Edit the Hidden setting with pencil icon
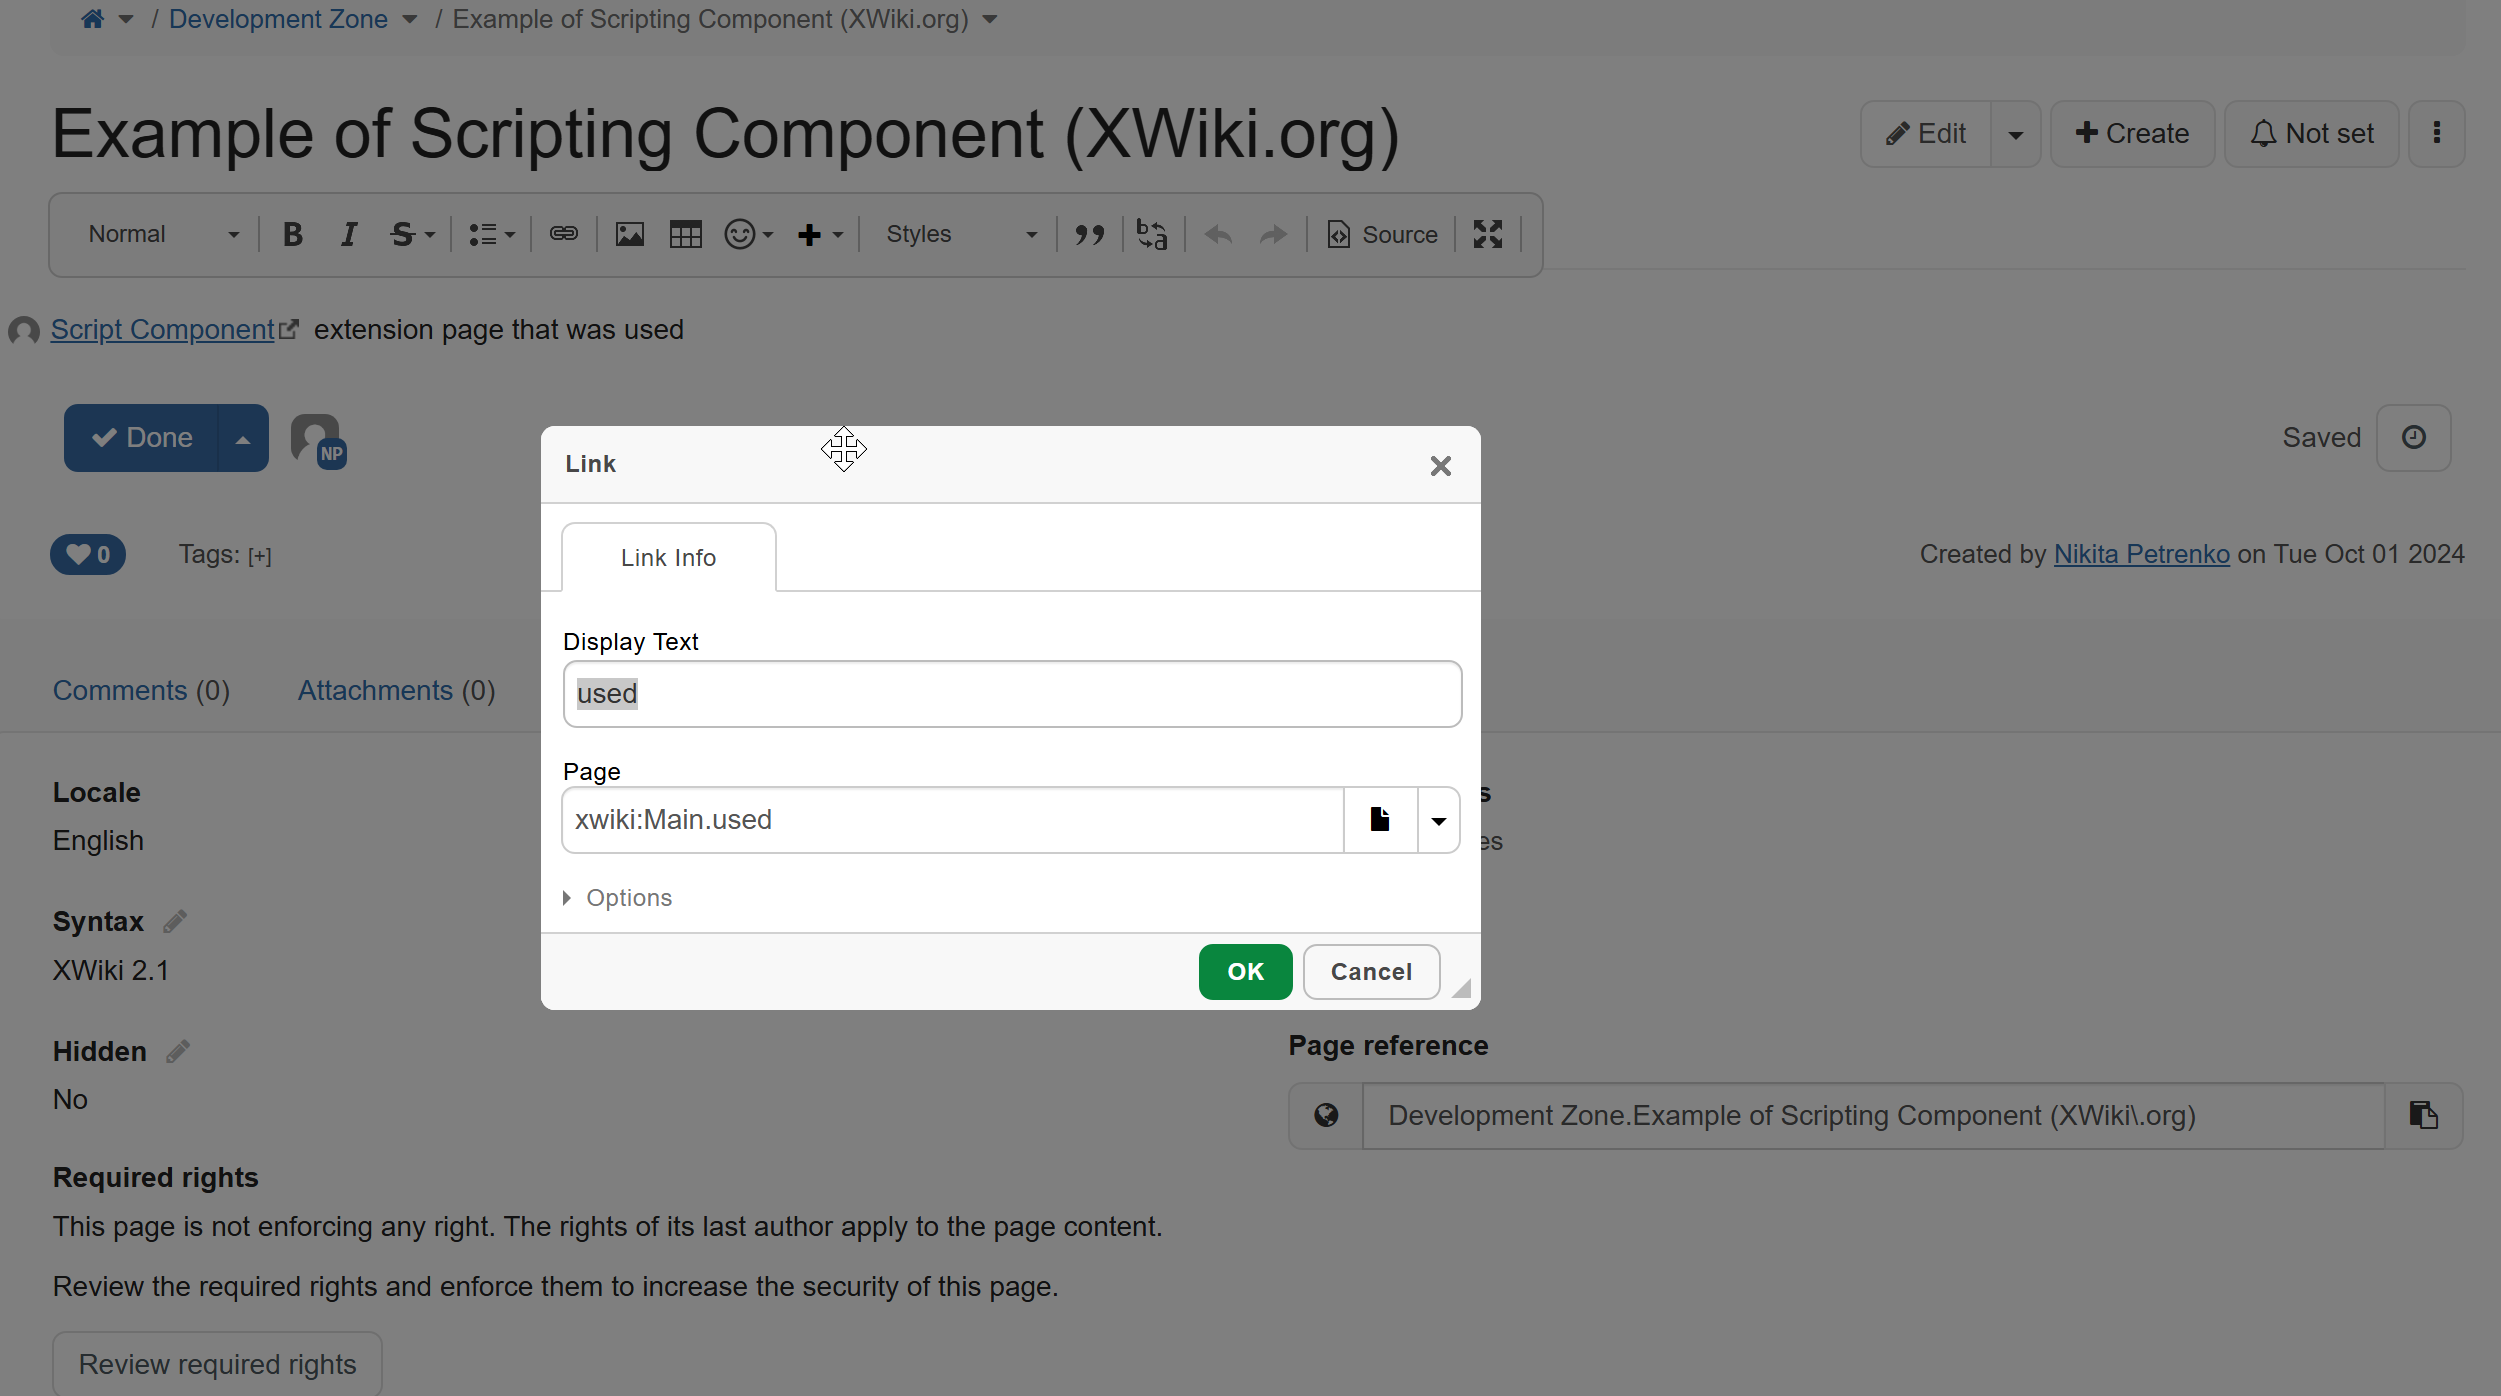This screenshot has width=2501, height=1396. 178,1051
